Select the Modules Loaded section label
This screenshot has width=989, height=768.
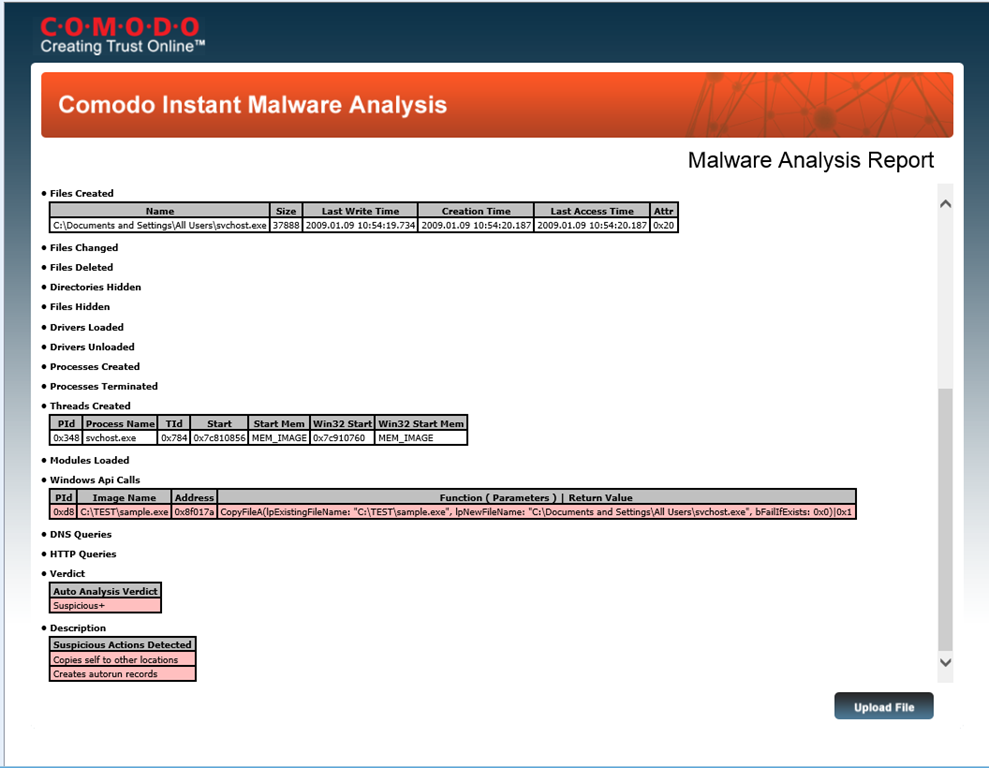[x=90, y=460]
